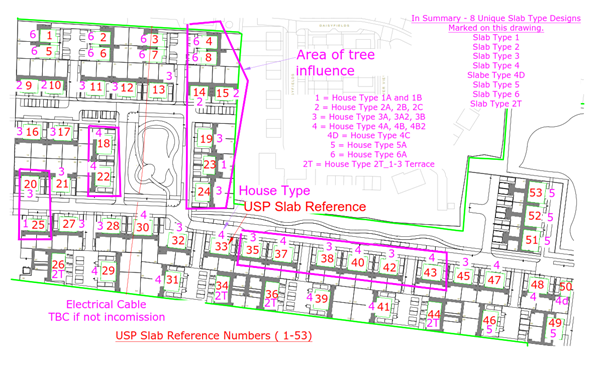Image resolution: width=602 pixels, height=365 pixels.
Task: Select slab number 22 plot
Action: click(103, 177)
